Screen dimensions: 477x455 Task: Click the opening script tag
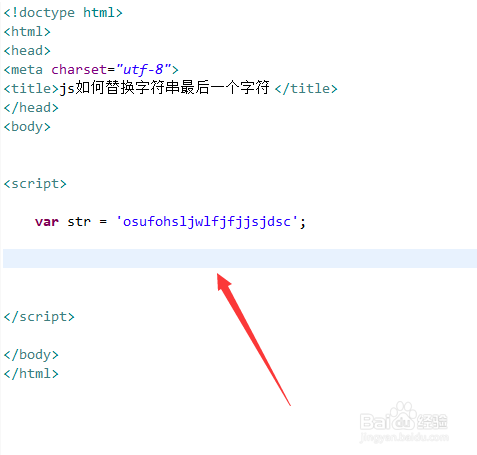35,184
